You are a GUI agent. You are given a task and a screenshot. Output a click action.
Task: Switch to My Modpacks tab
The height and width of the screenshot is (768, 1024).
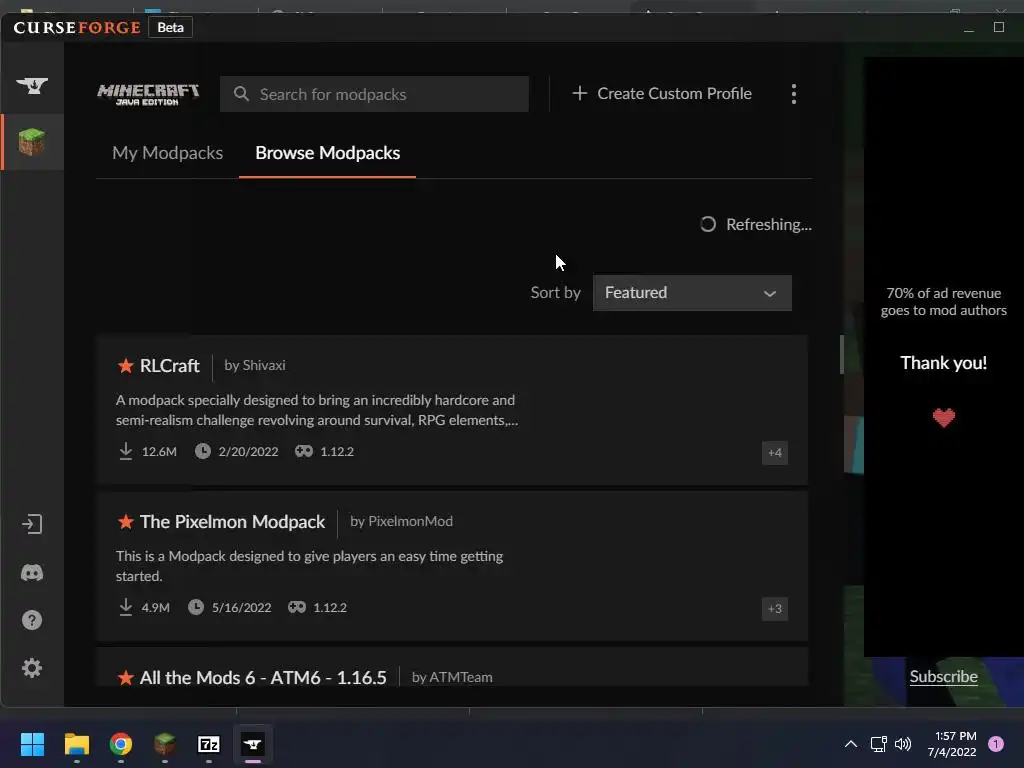(x=167, y=153)
